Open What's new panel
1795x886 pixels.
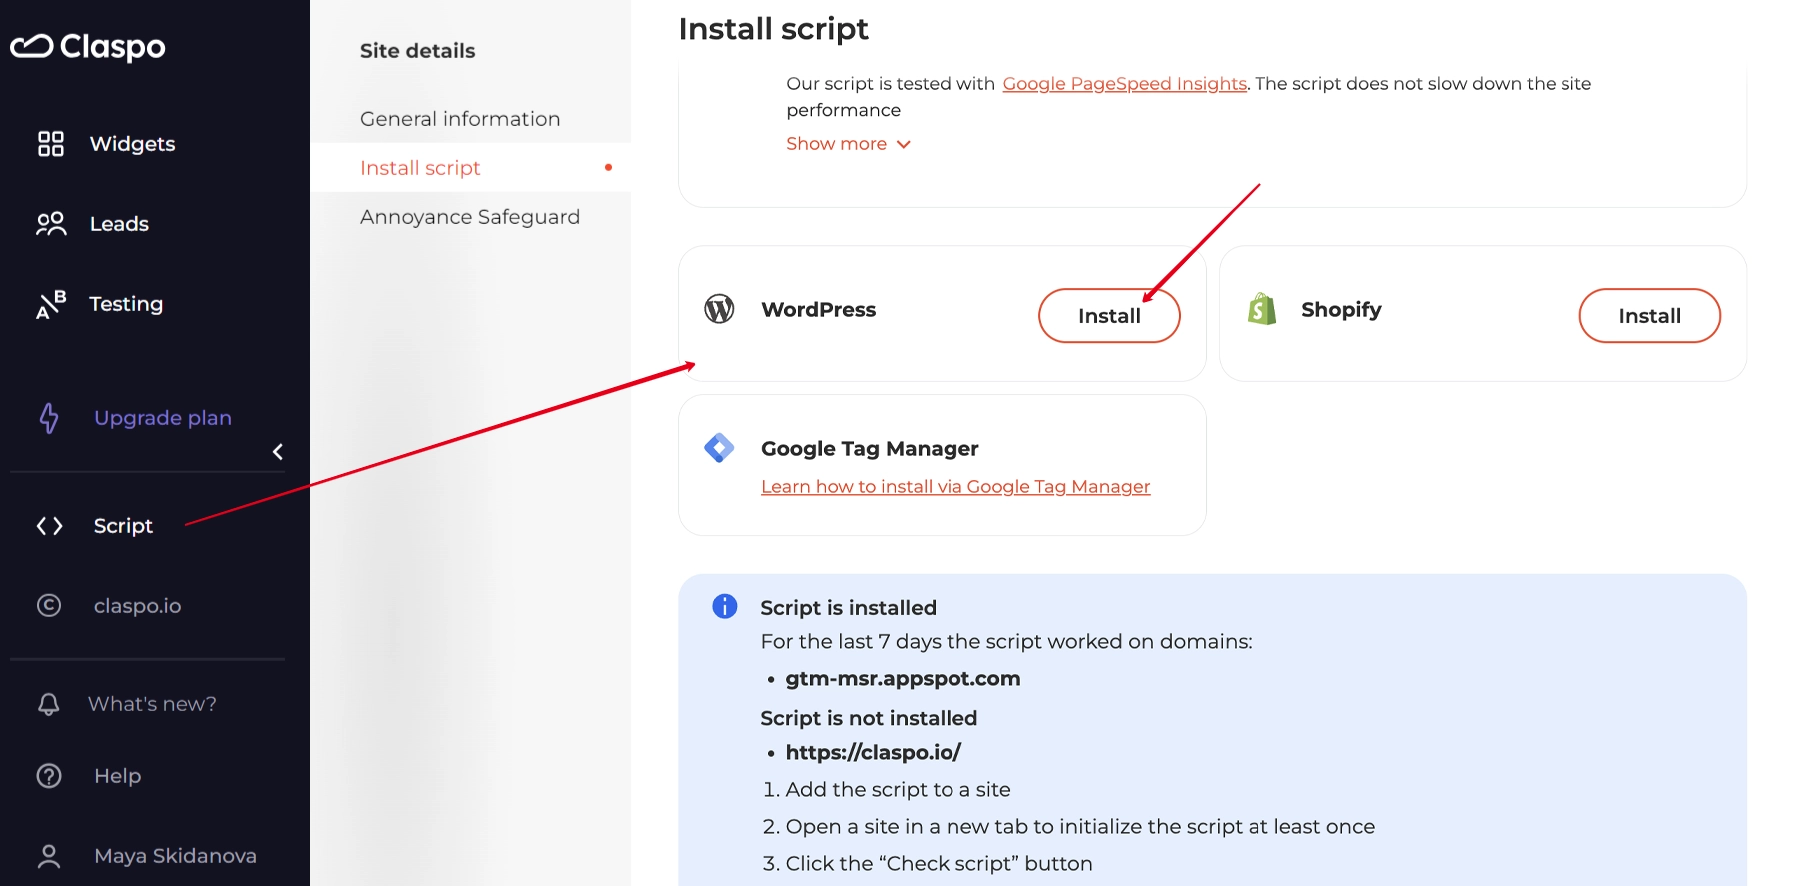152,704
